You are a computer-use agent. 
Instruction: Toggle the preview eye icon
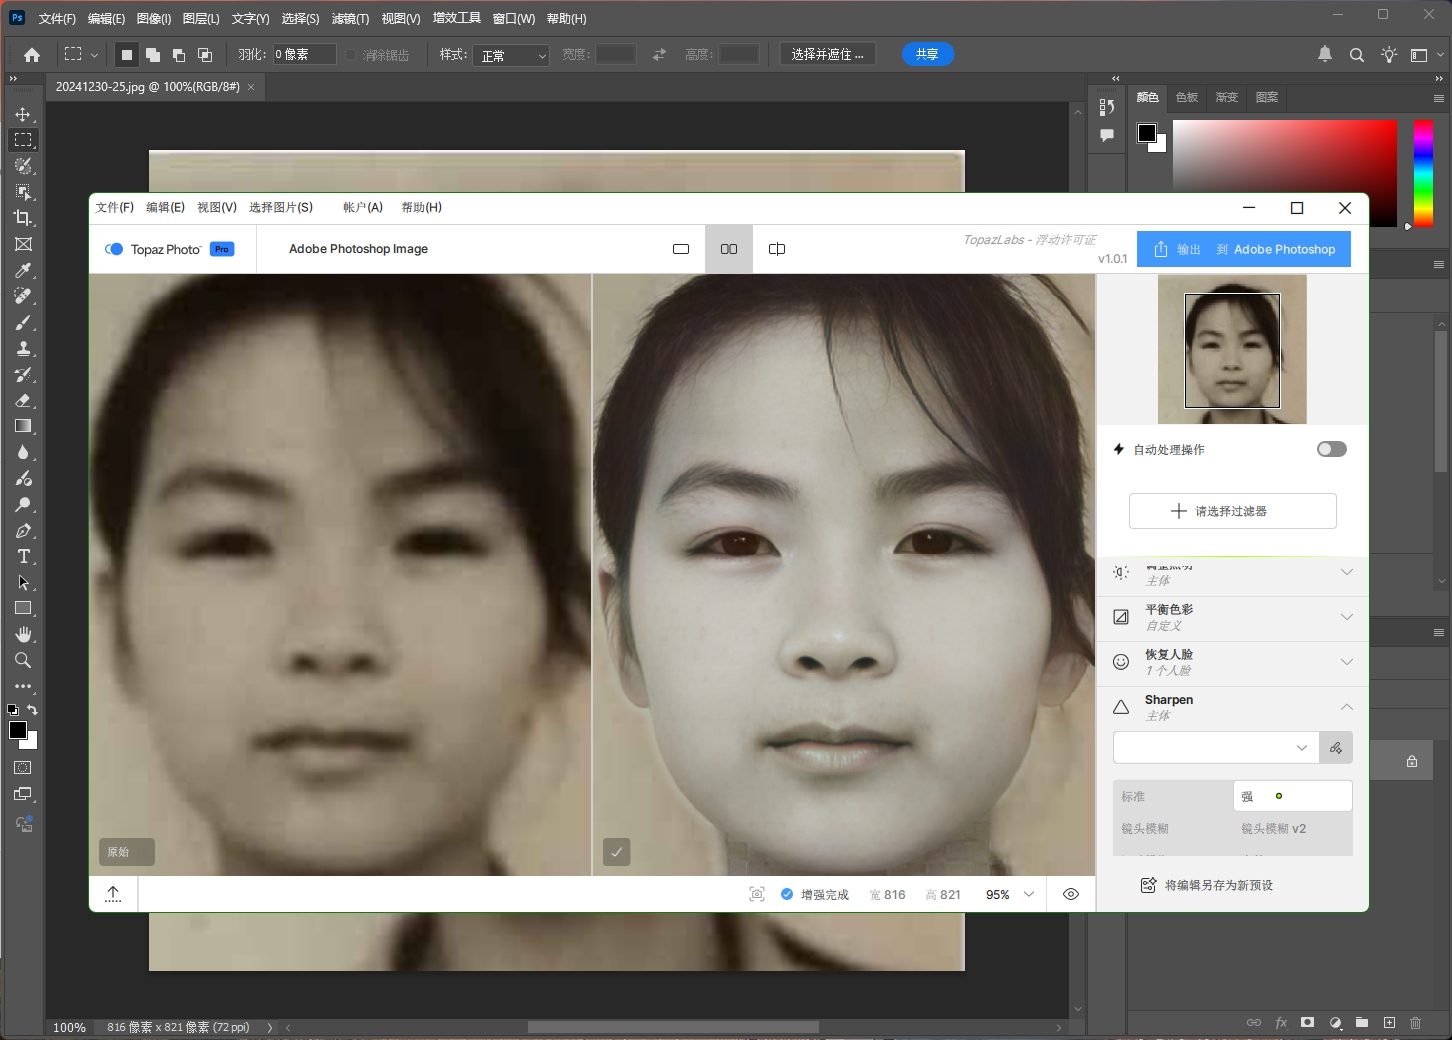[x=1071, y=894]
